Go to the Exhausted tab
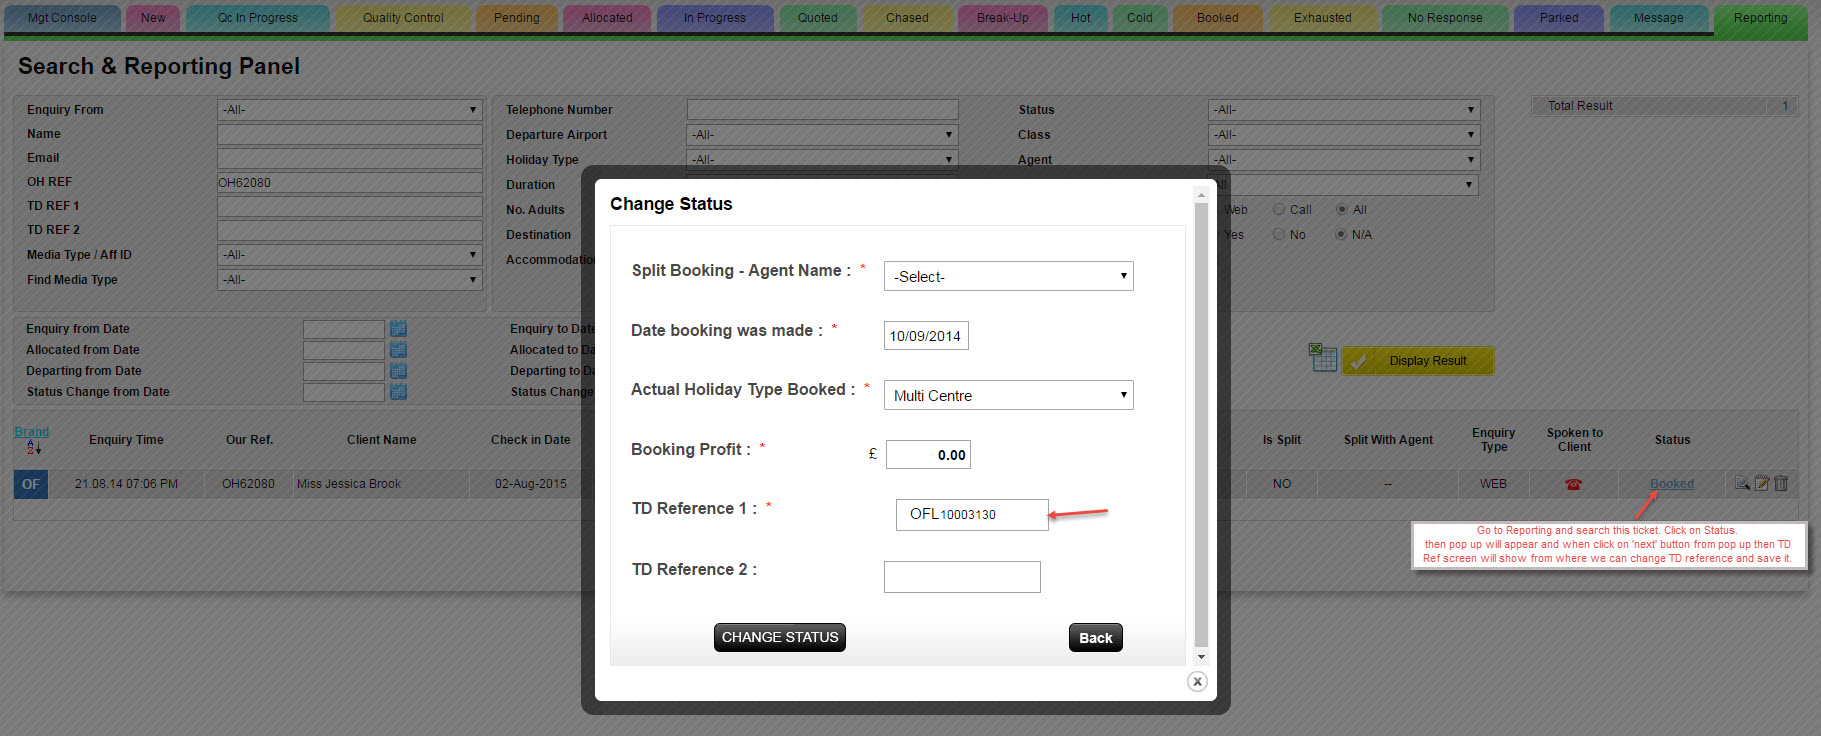 1322,18
